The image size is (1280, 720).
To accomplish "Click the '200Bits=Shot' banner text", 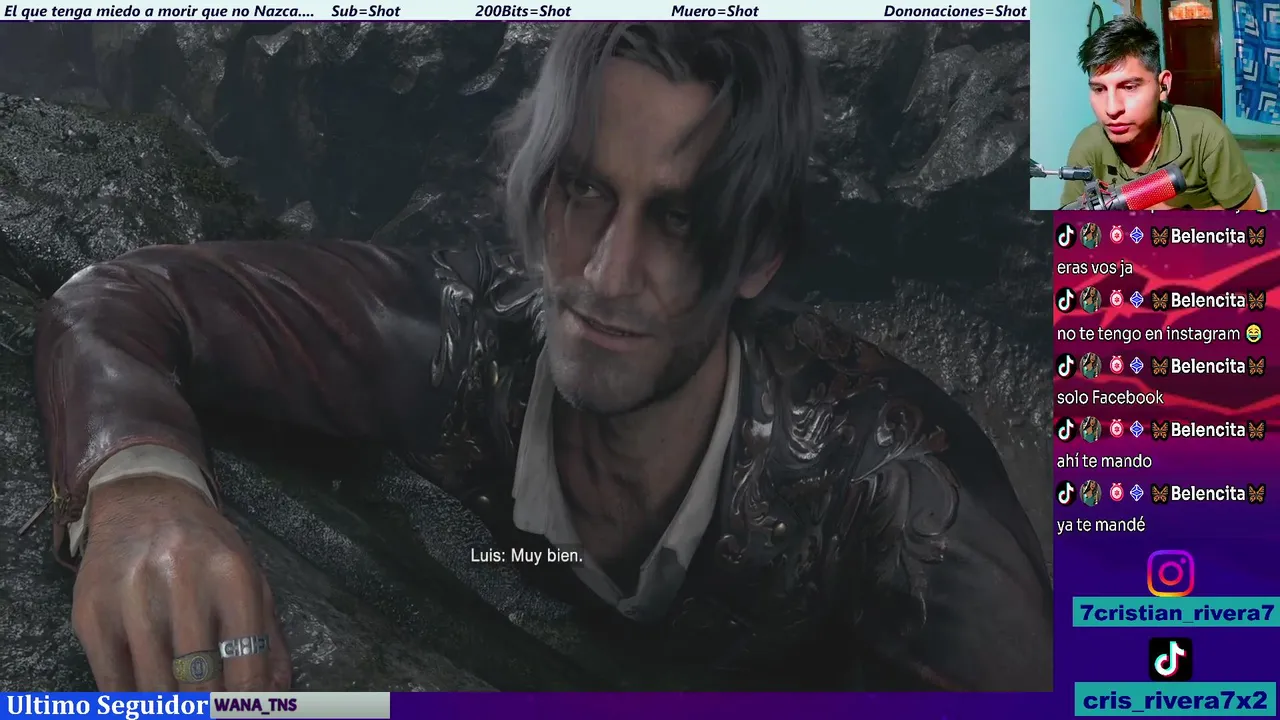I will pyautogui.click(x=523, y=11).
